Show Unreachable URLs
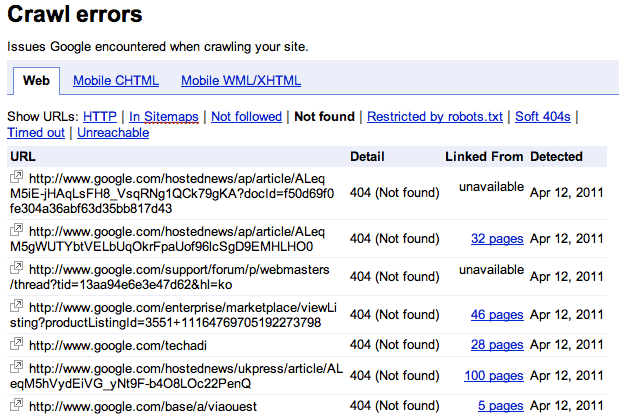The height and width of the screenshot is (417, 621). coord(113,133)
